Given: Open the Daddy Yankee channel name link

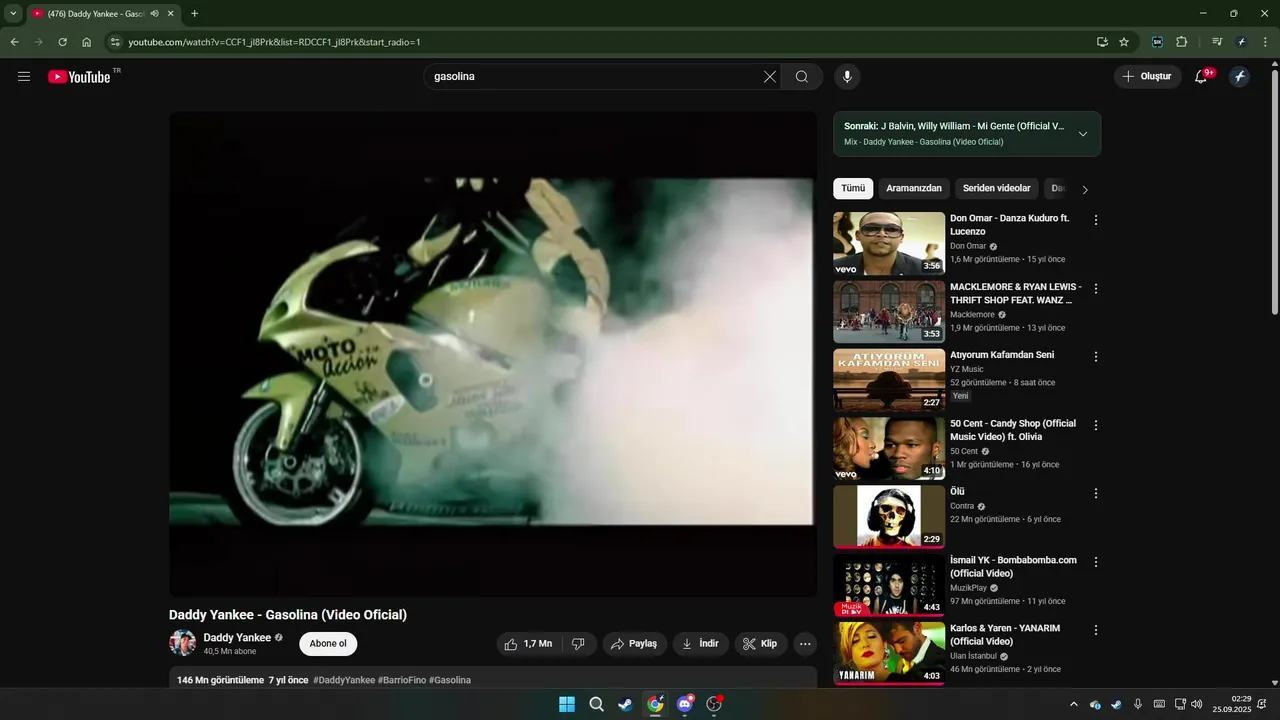Looking at the screenshot, I should [237, 638].
